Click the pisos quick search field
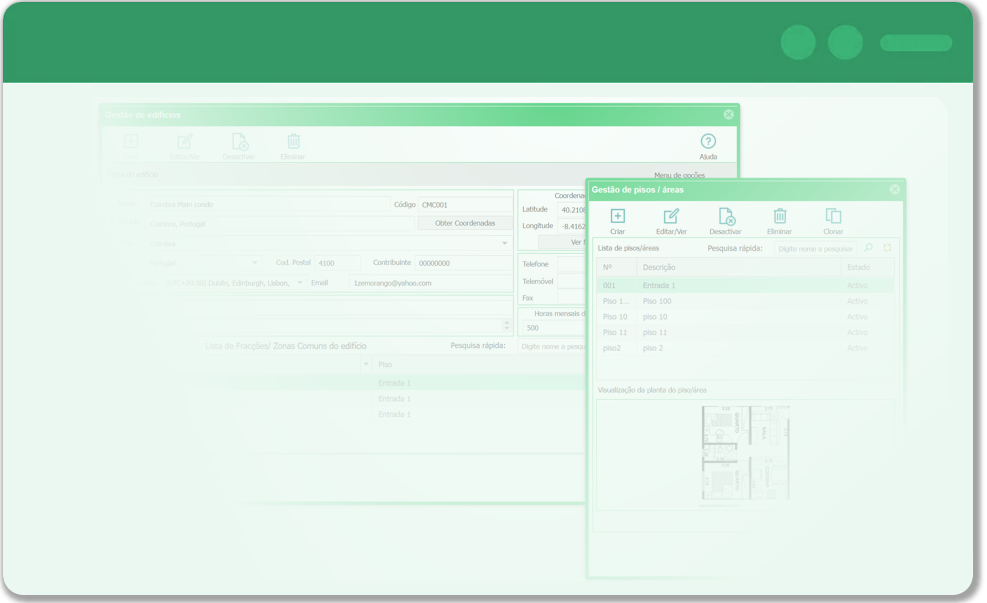 click(x=815, y=248)
